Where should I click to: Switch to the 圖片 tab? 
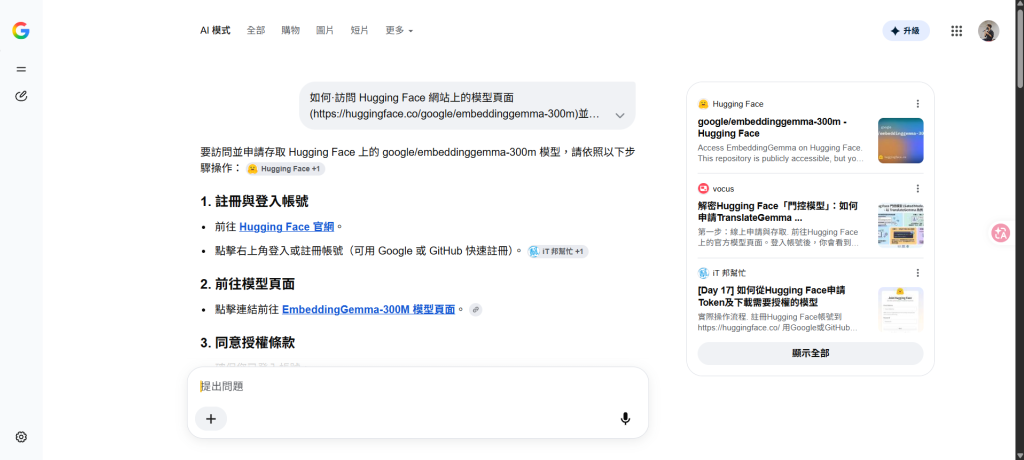tap(325, 30)
